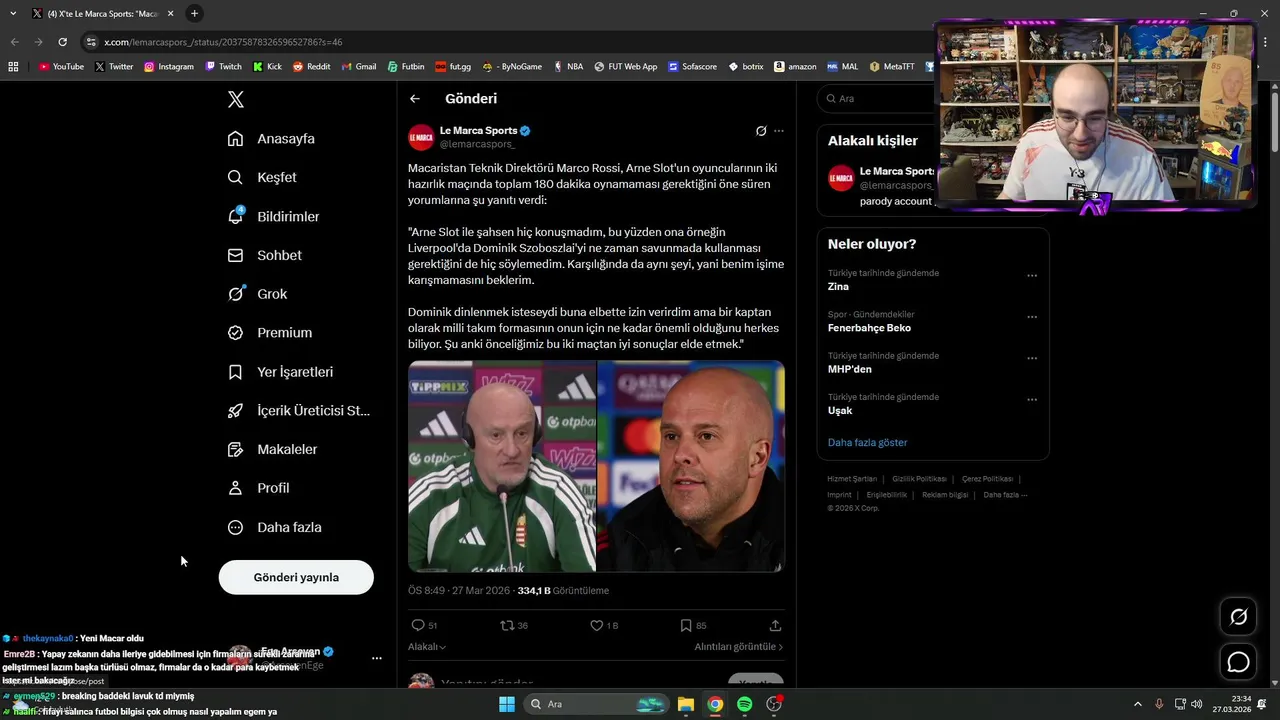Open more options for Zina trend
The width and height of the screenshot is (1280, 720).
pyautogui.click(x=1032, y=276)
